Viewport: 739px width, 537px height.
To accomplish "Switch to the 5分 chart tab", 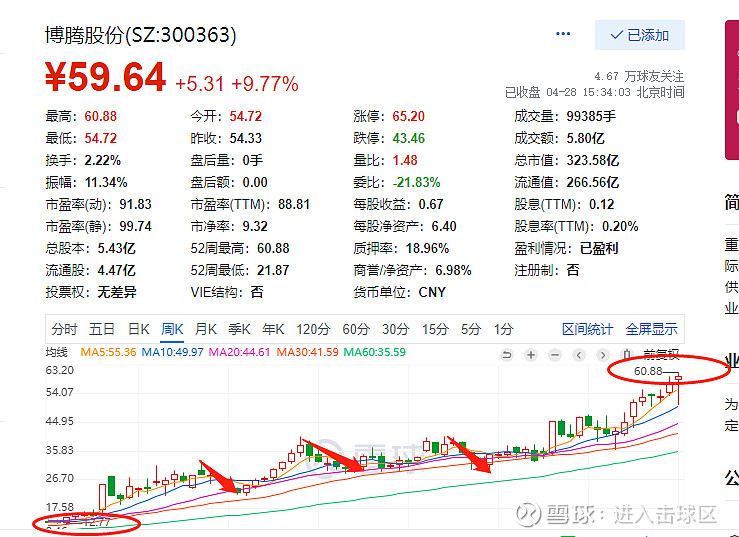I will 471,329.
